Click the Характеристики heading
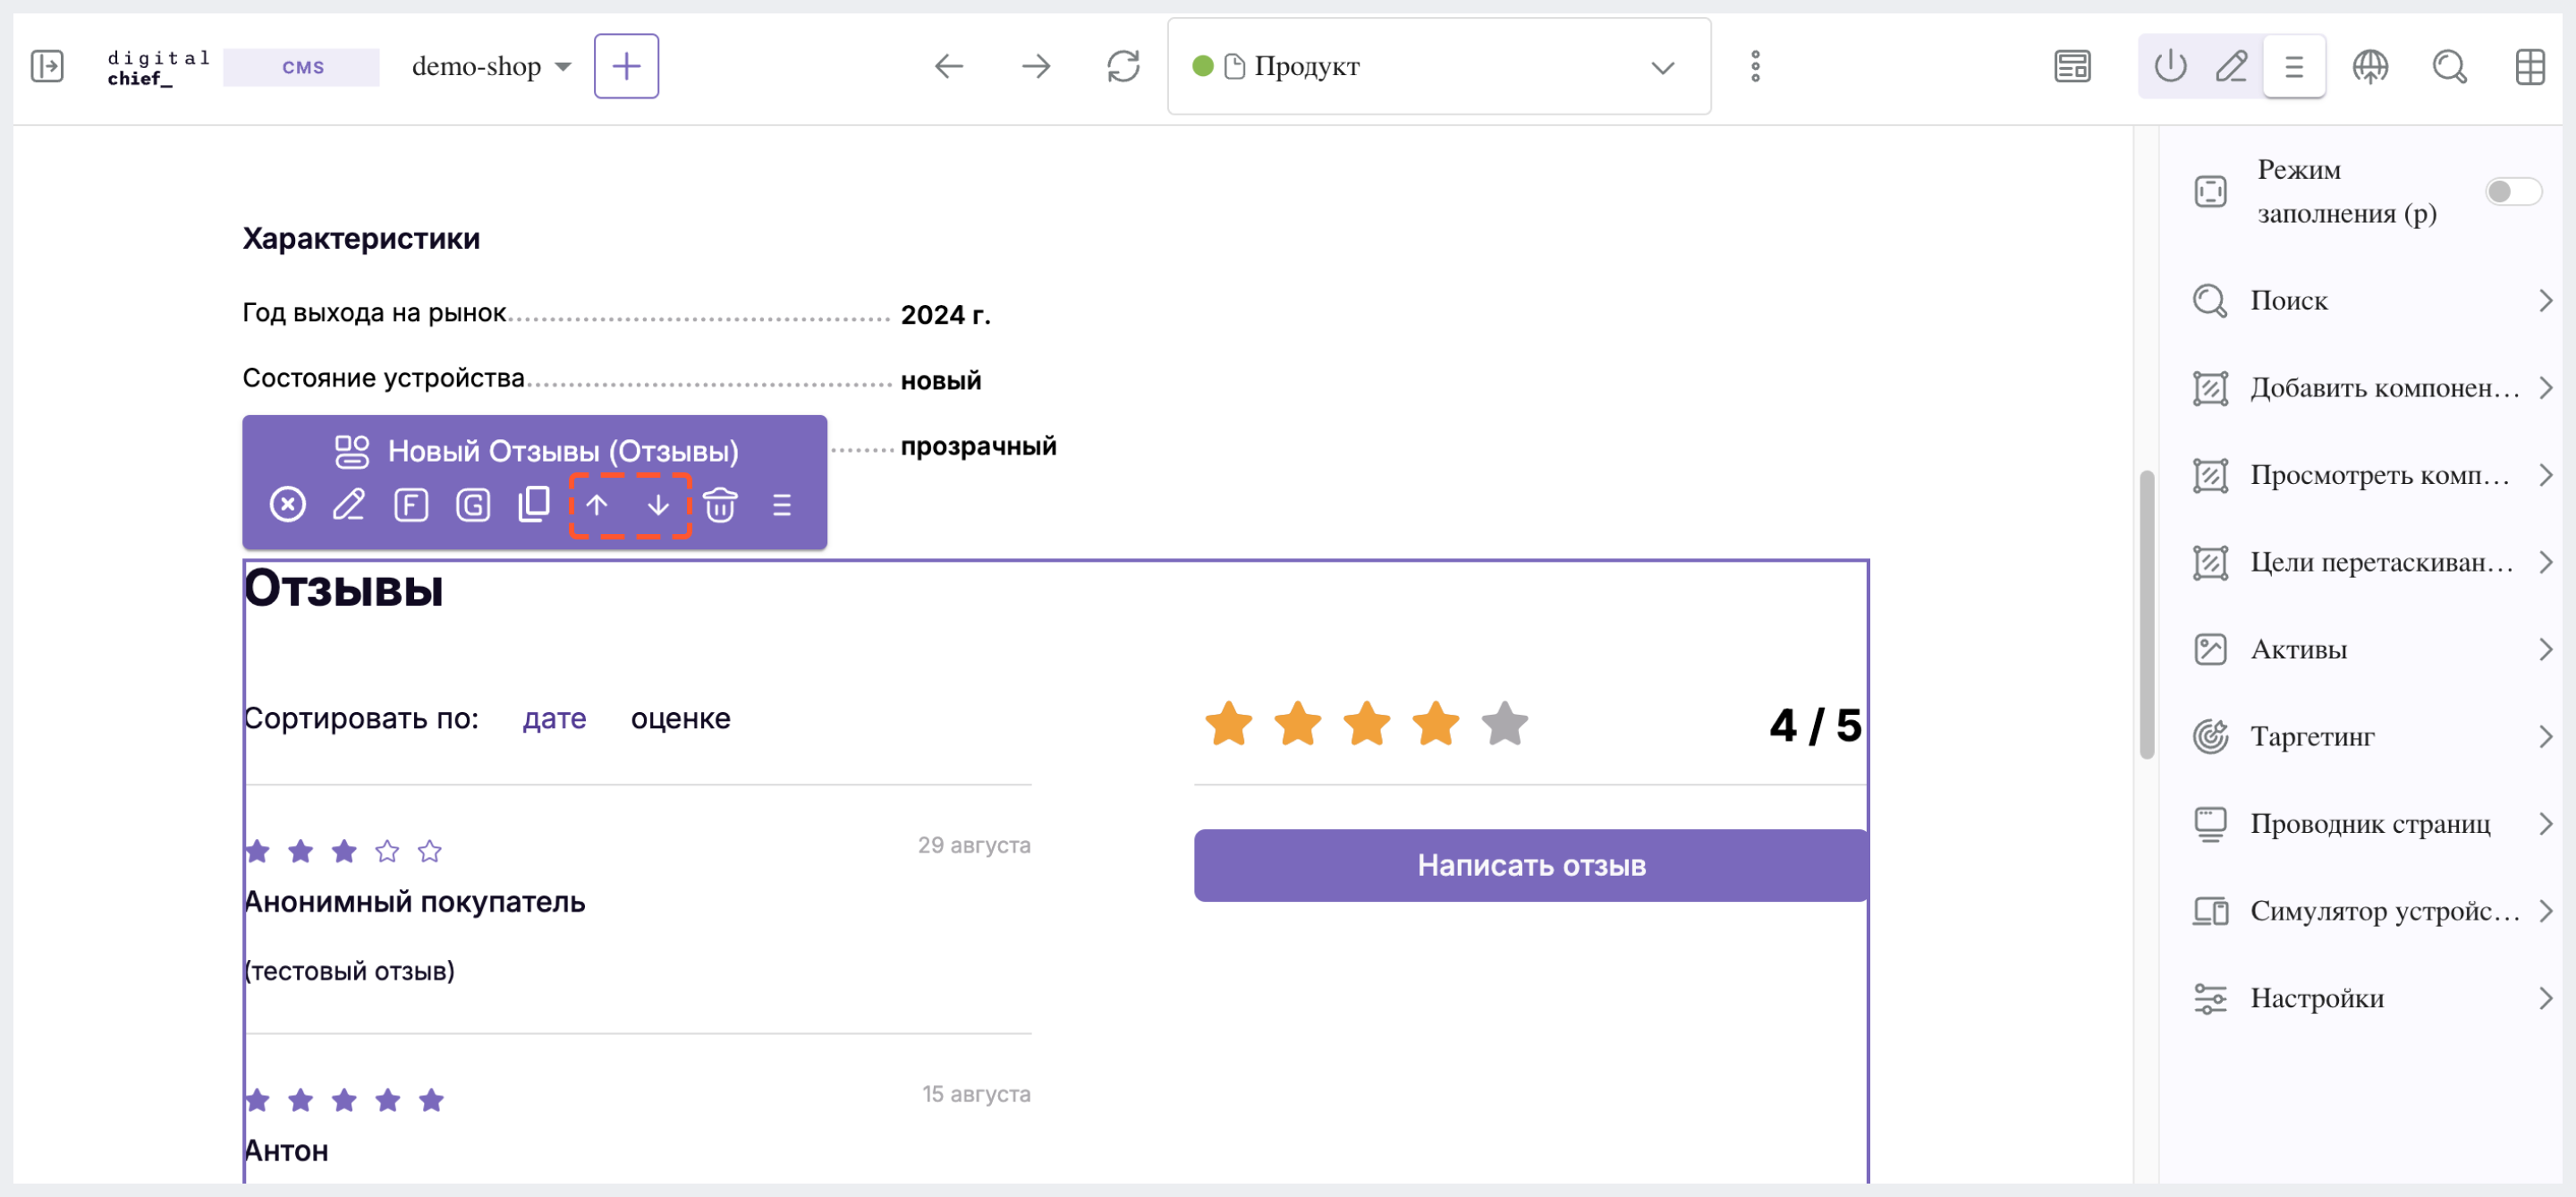This screenshot has height=1197, width=2576. (361, 238)
